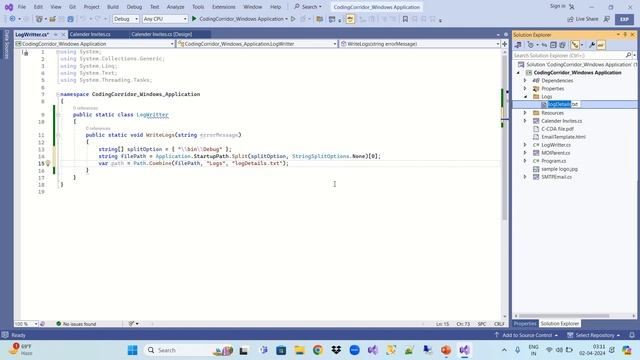
Task: Click Solution Explorer home view icon
Action: pos(518,45)
